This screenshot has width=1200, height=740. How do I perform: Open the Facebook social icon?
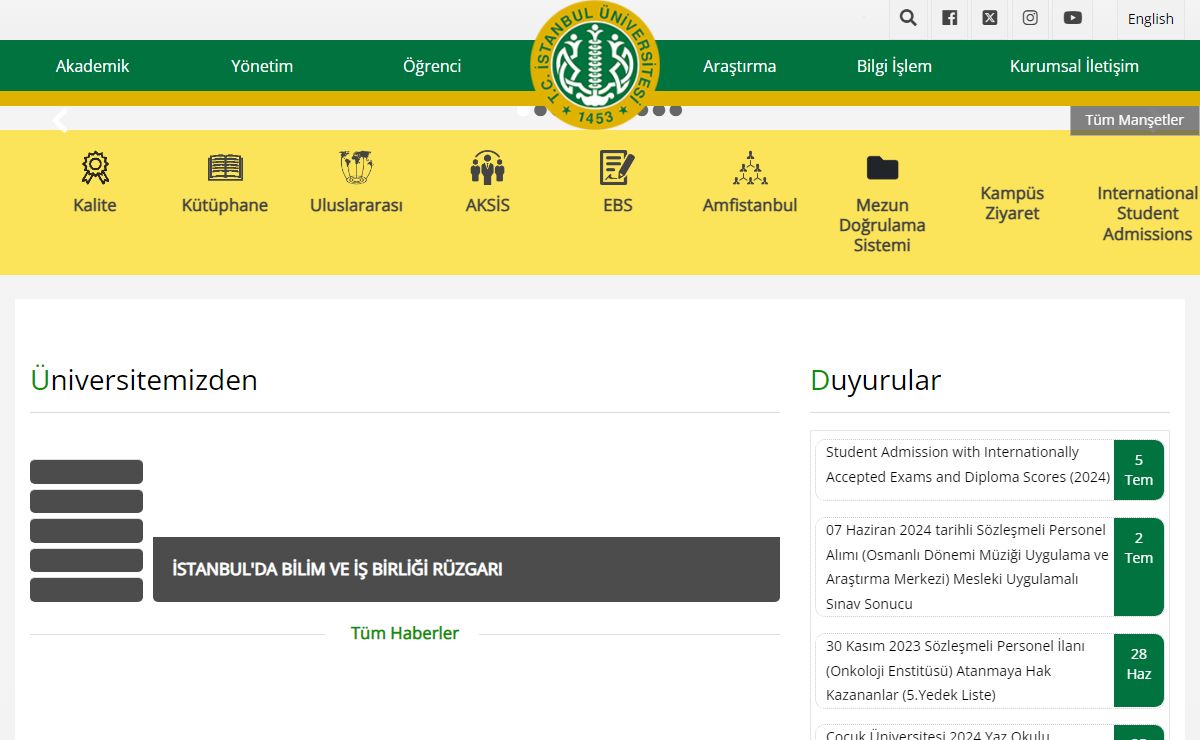pyautogui.click(x=949, y=18)
